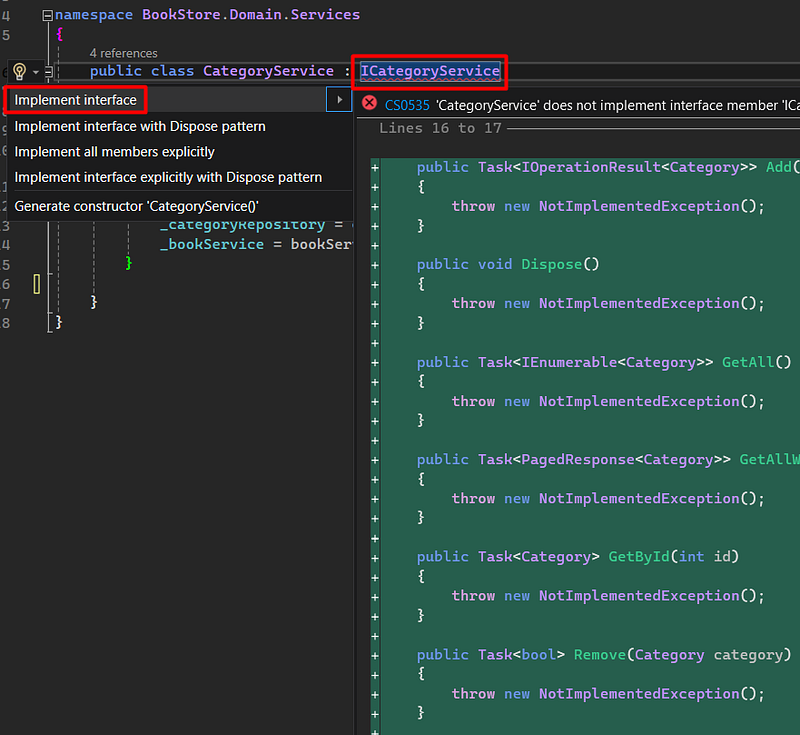Choose Implement interface with Dispose pattern
The height and width of the screenshot is (735, 800).
pos(140,126)
